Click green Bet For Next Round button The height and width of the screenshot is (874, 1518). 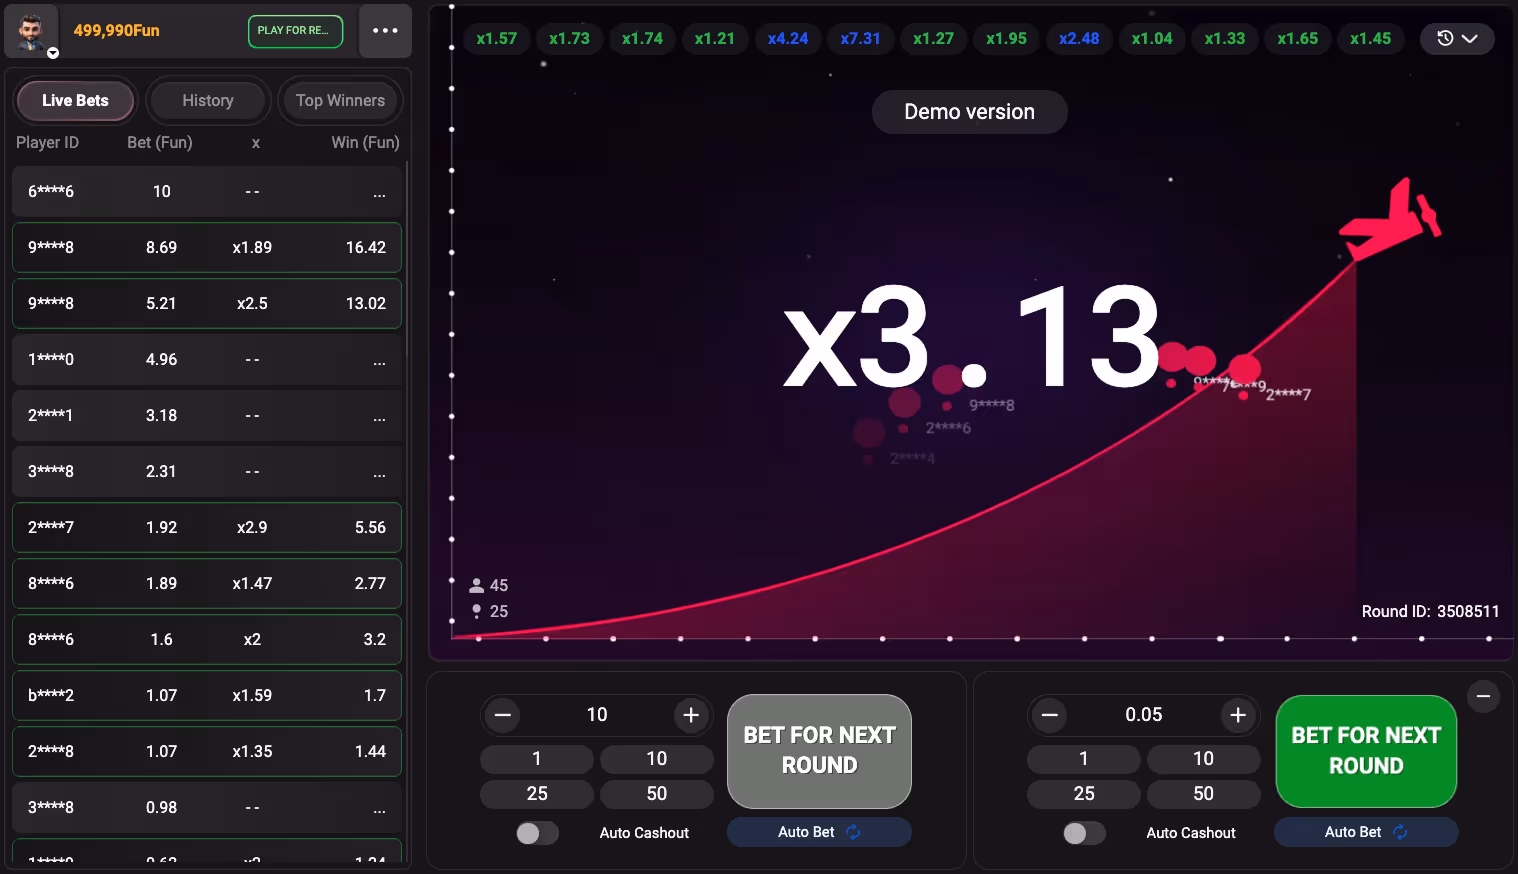pos(1366,751)
